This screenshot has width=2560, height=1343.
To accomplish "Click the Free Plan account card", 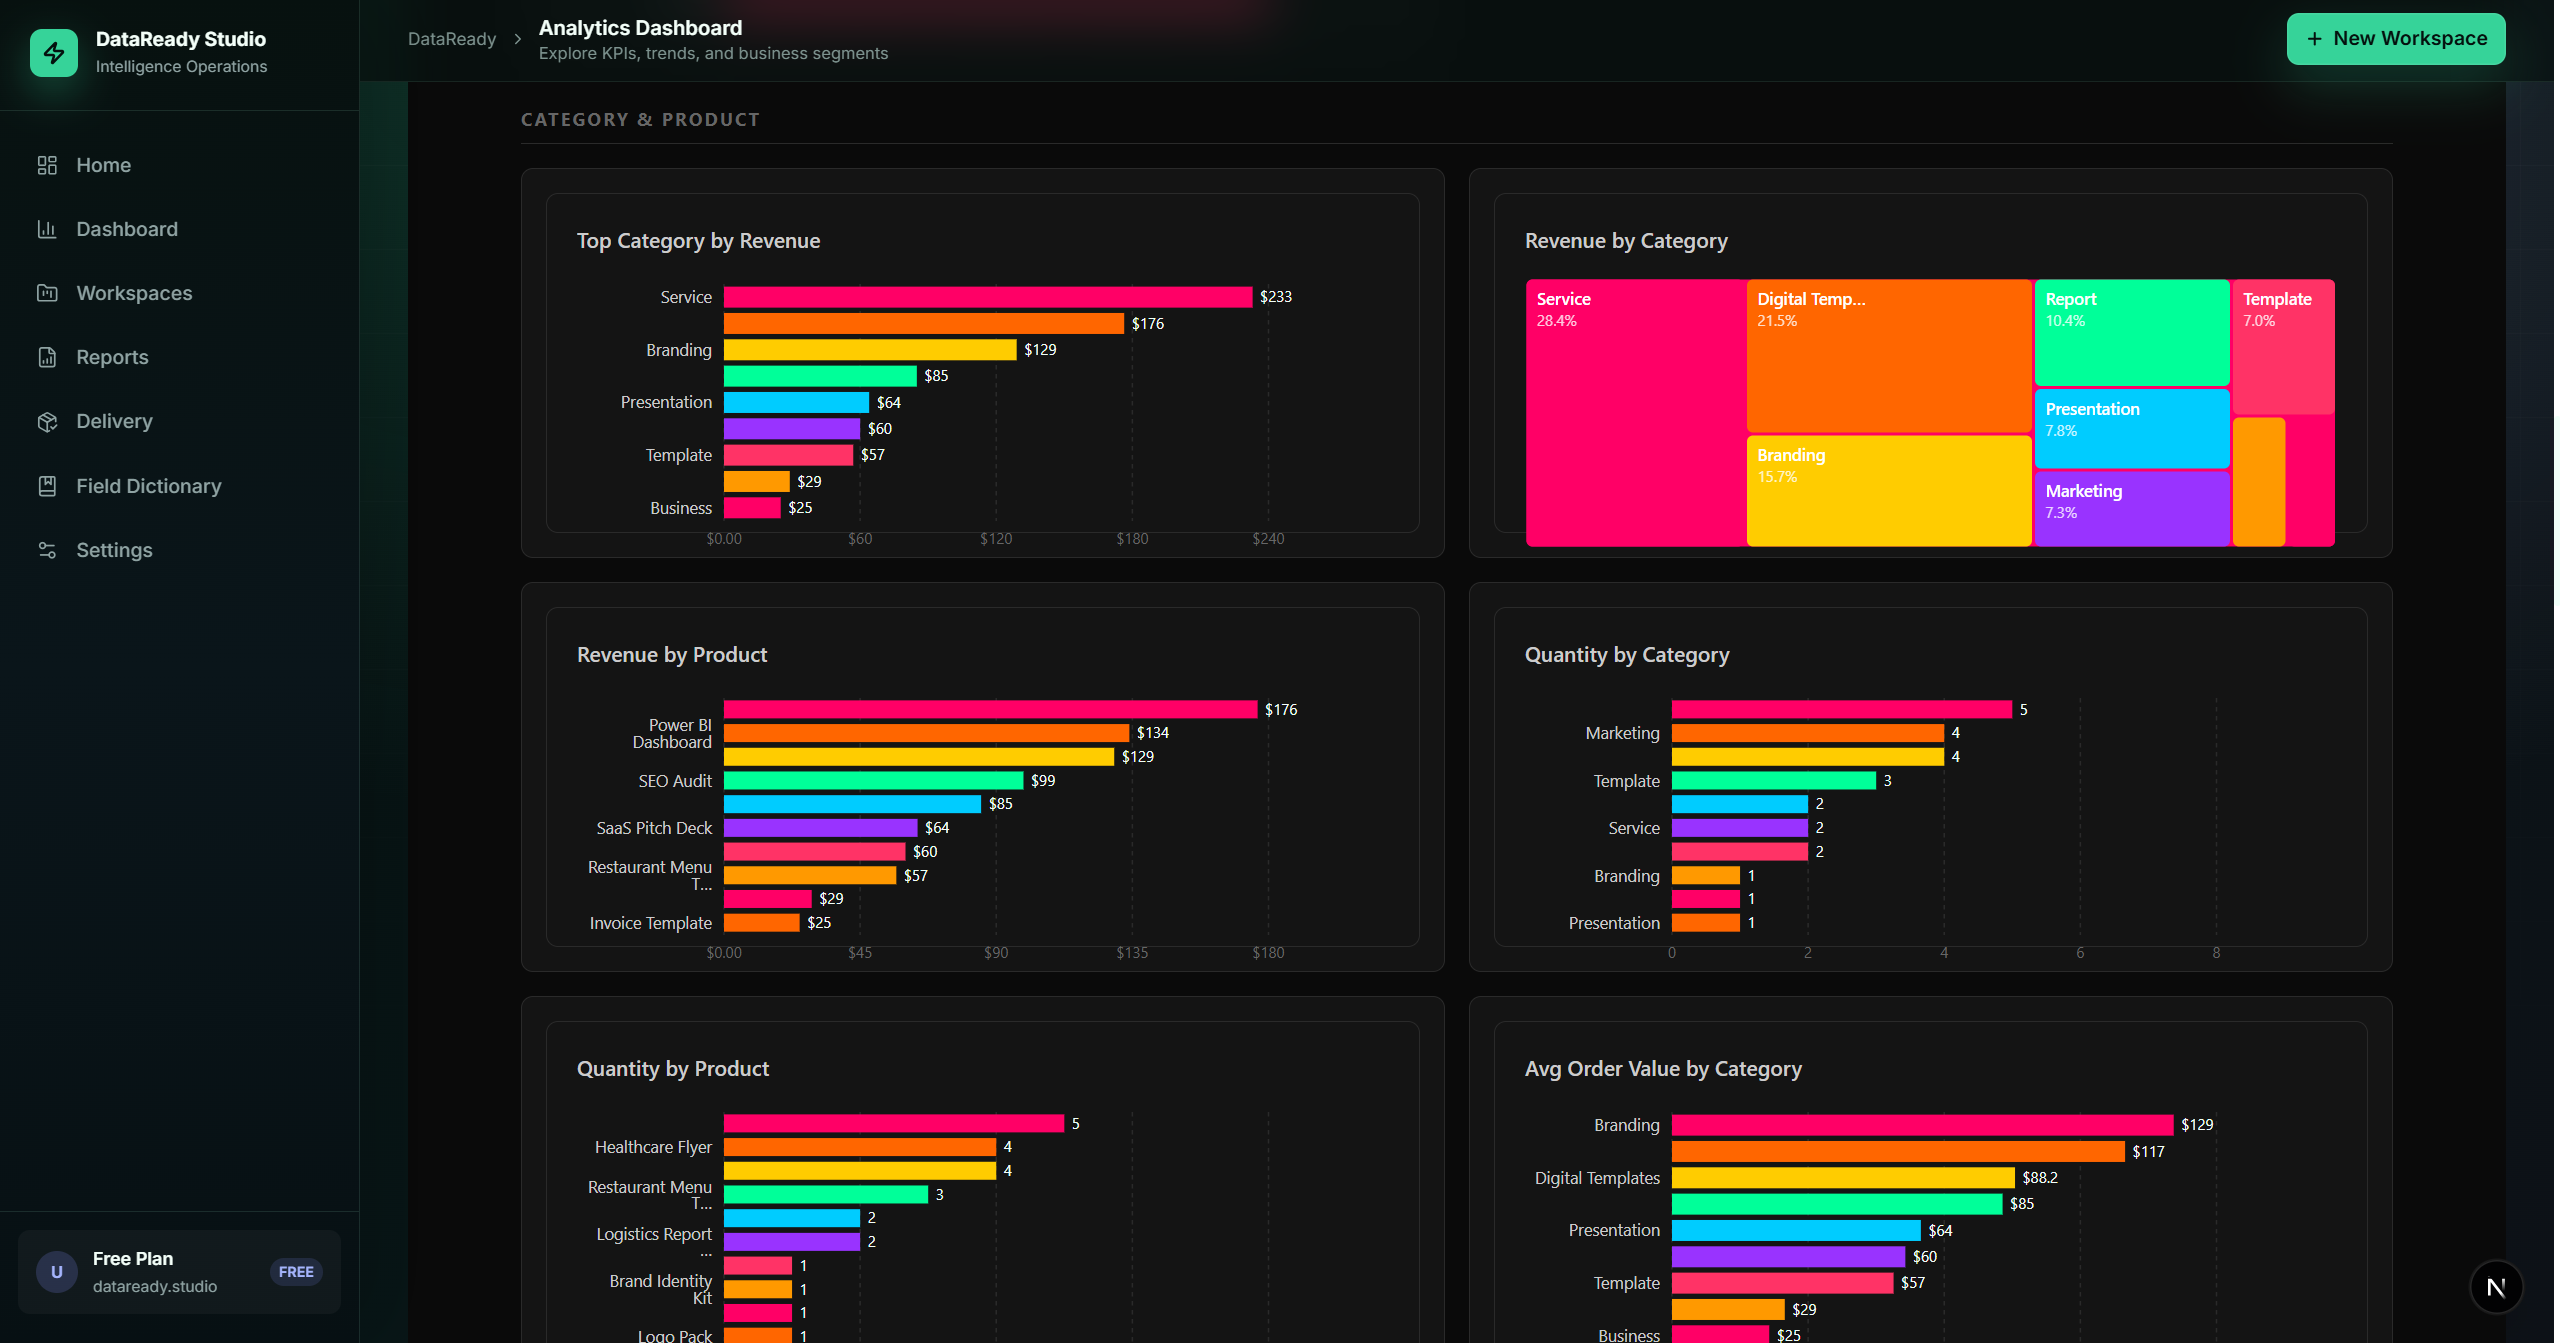I will [180, 1272].
